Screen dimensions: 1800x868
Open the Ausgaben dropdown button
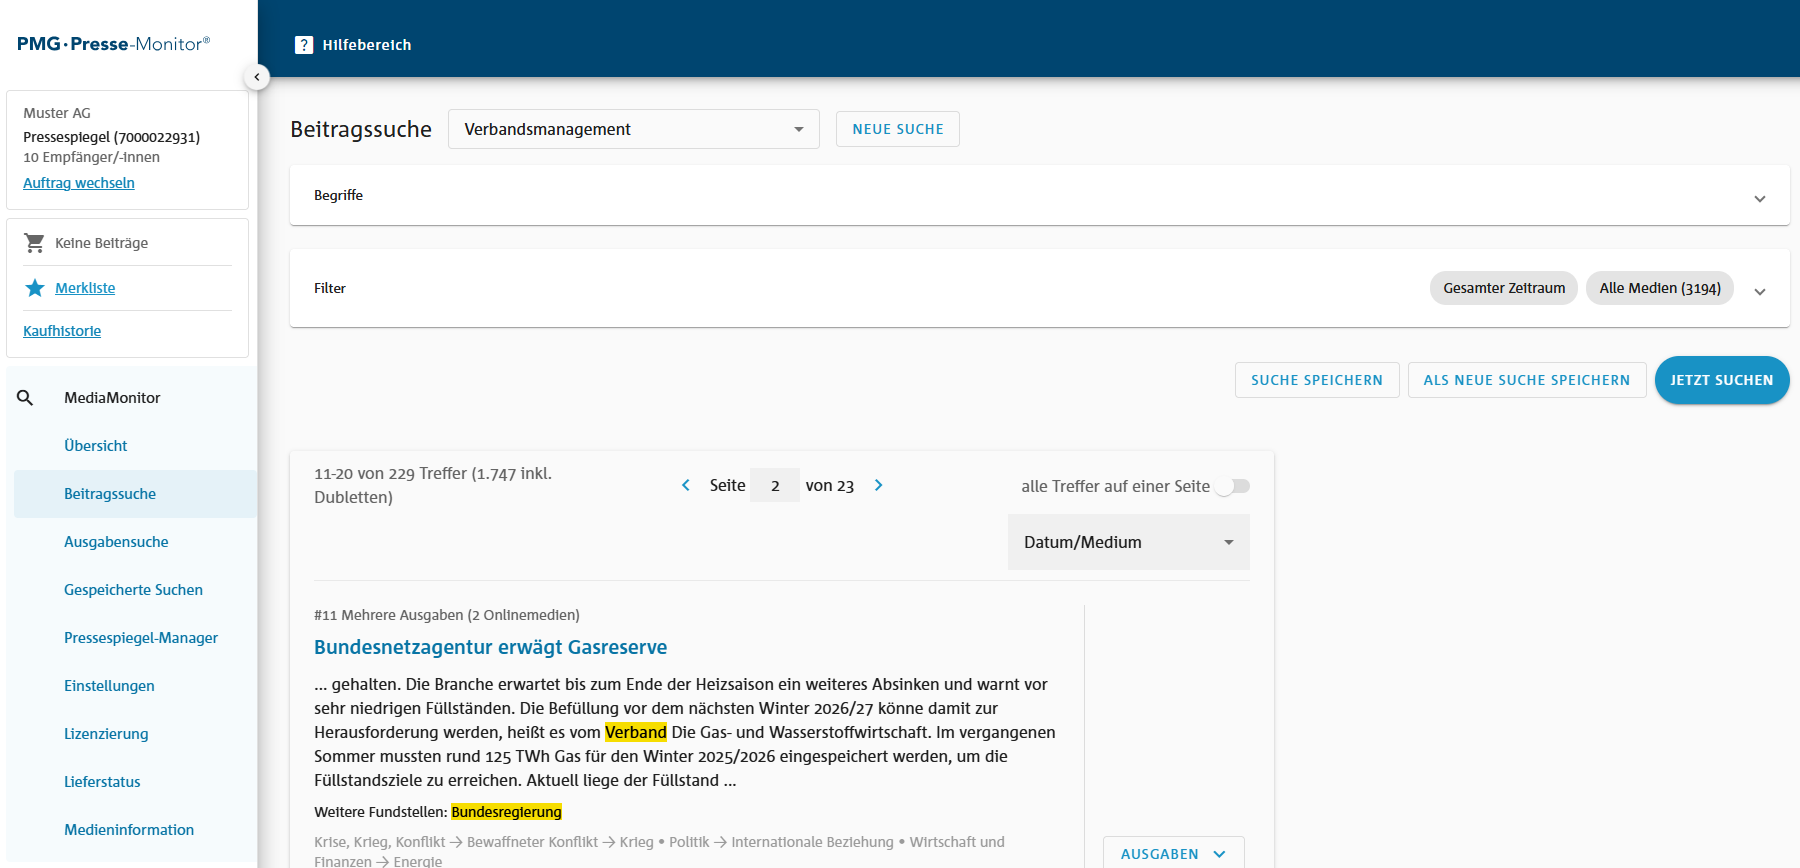1173,853
